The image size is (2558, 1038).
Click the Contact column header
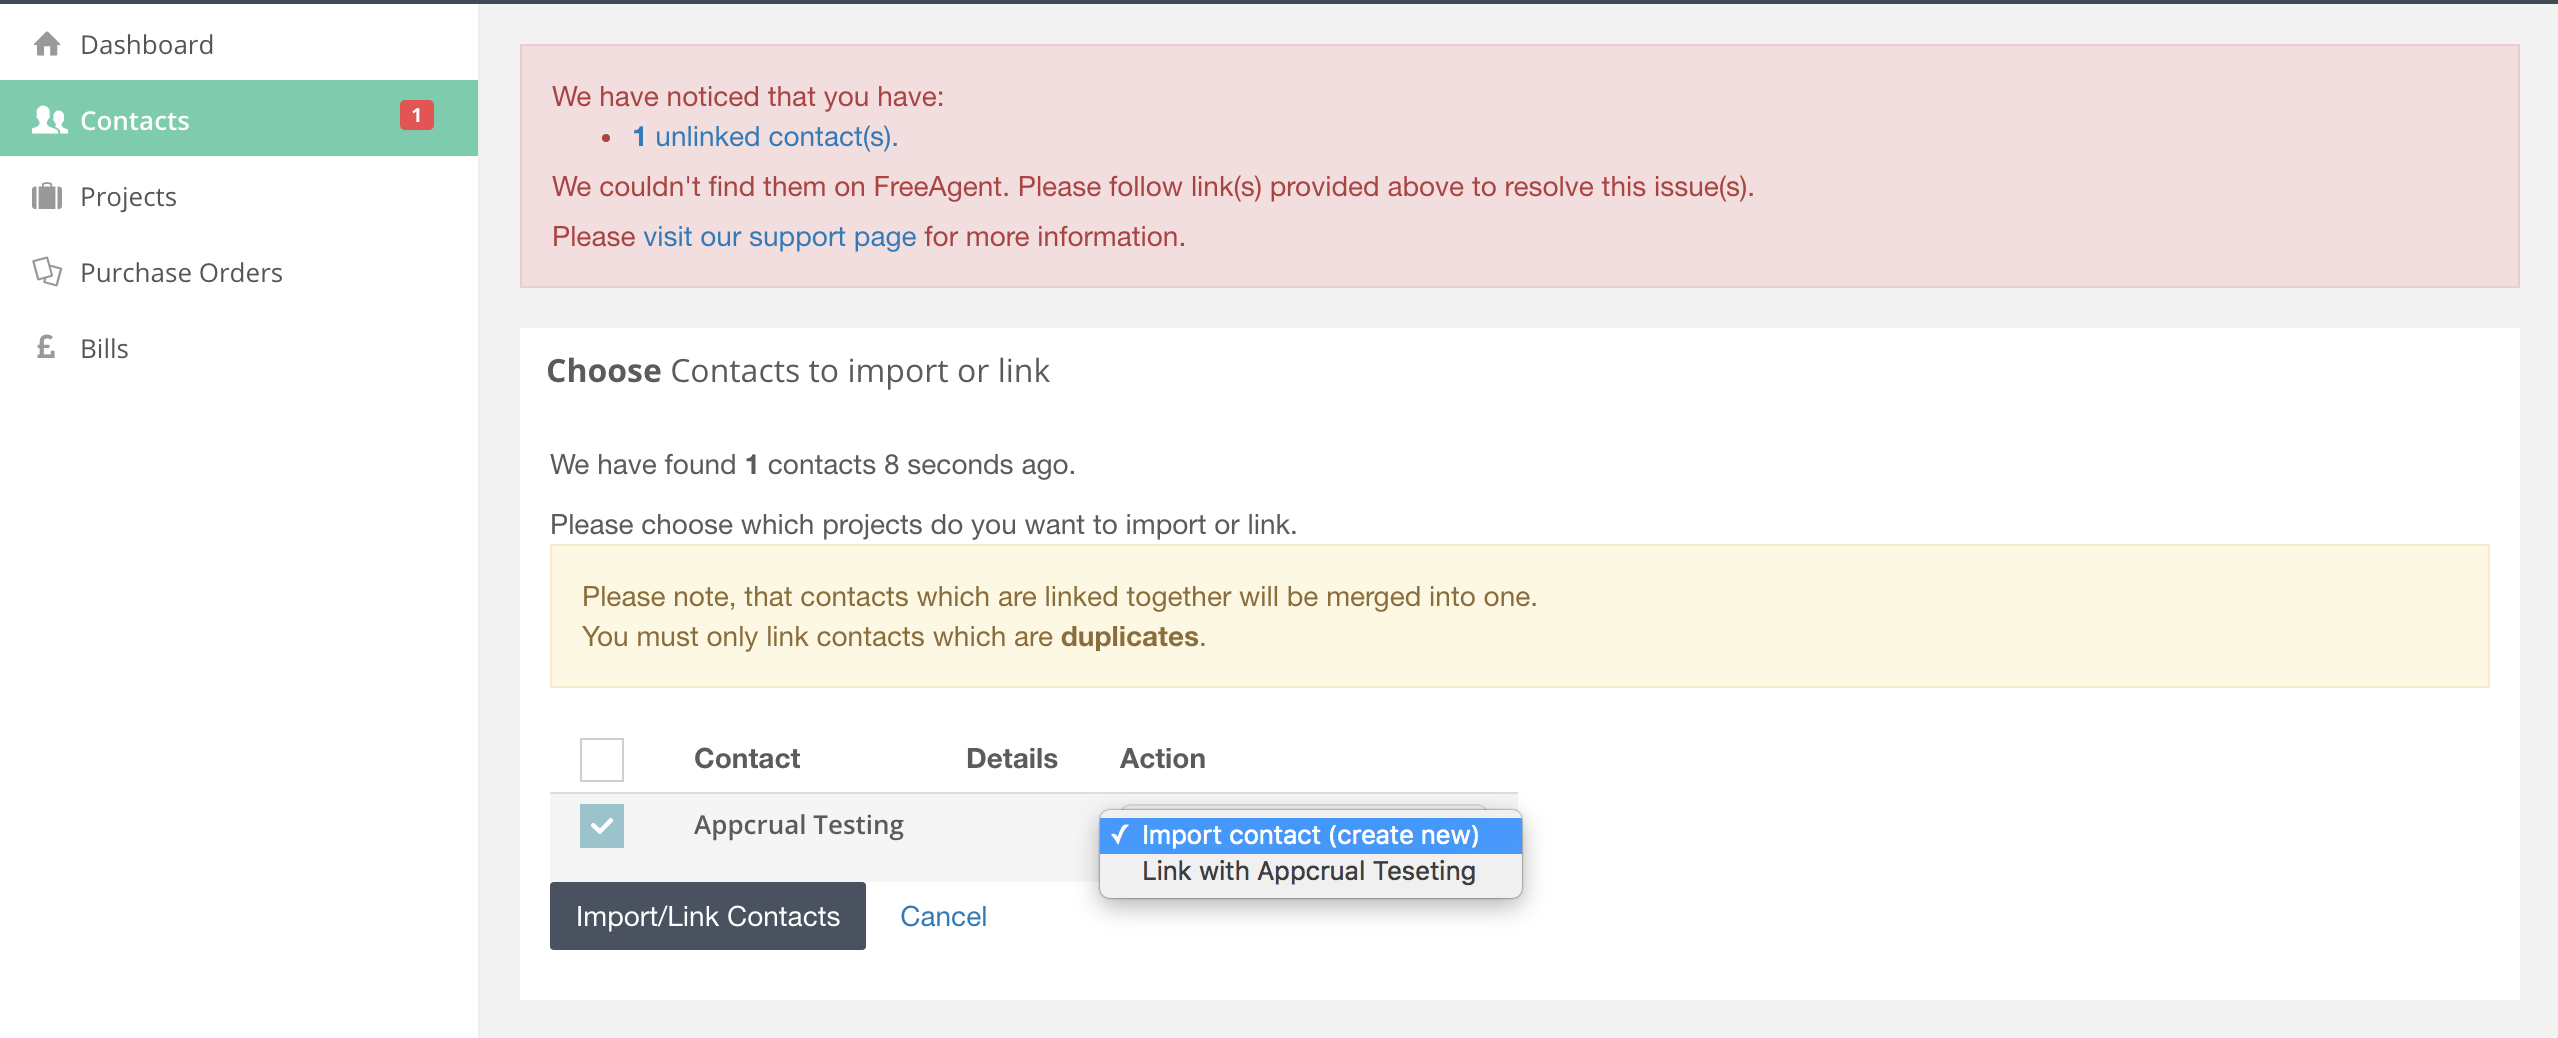pyautogui.click(x=747, y=759)
